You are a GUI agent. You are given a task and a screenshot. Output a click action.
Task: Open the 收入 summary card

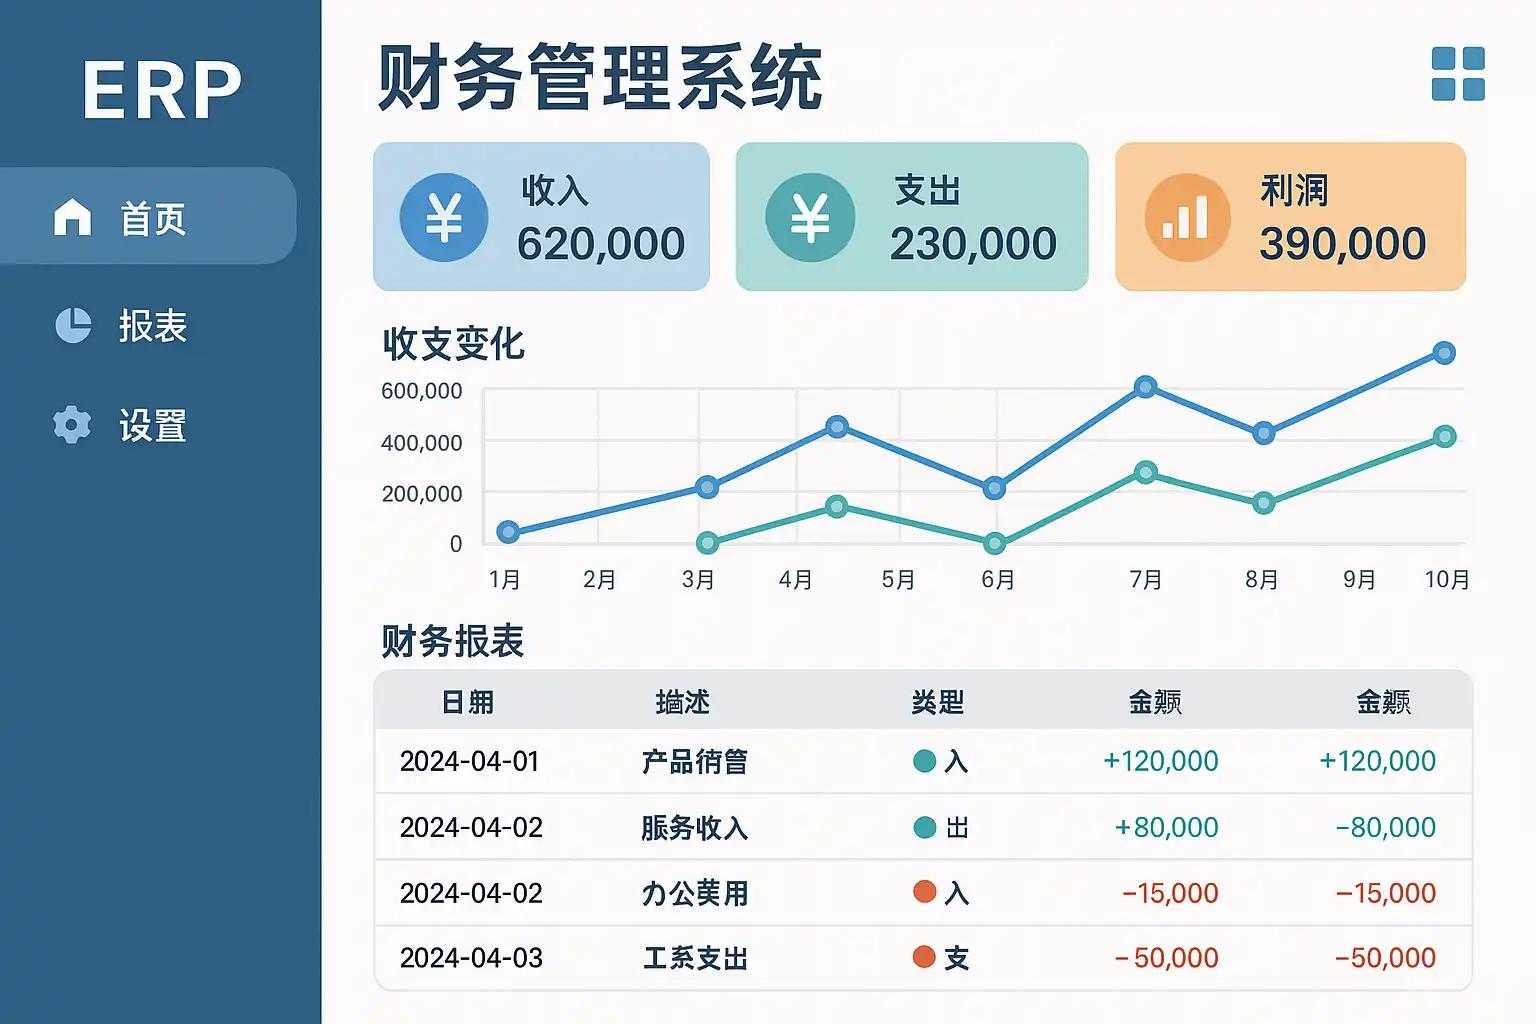pyautogui.click(x=541, y=217)
